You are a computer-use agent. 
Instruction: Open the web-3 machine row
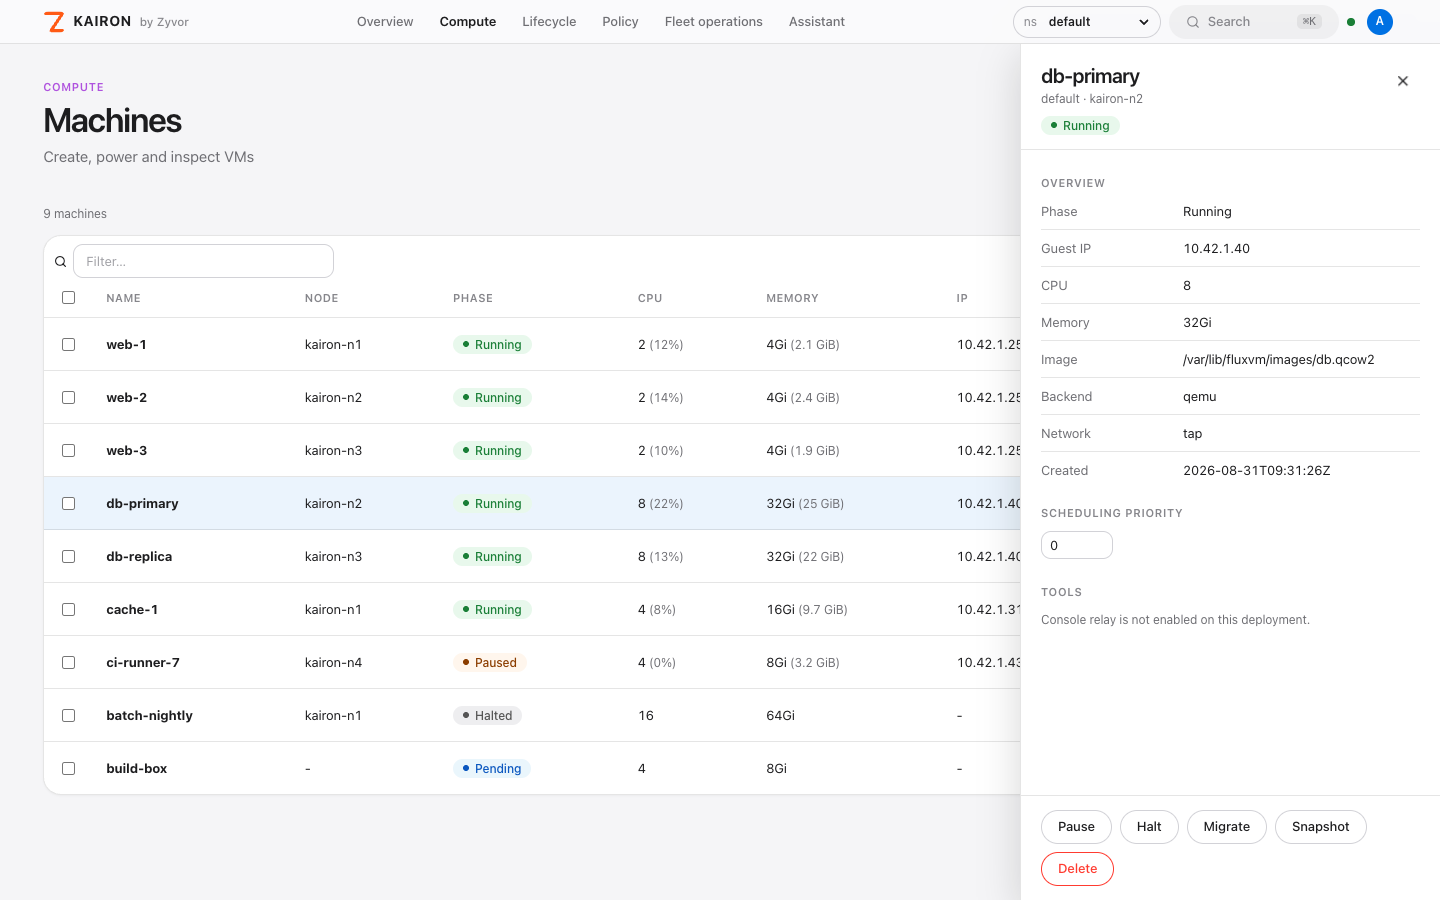532,451
